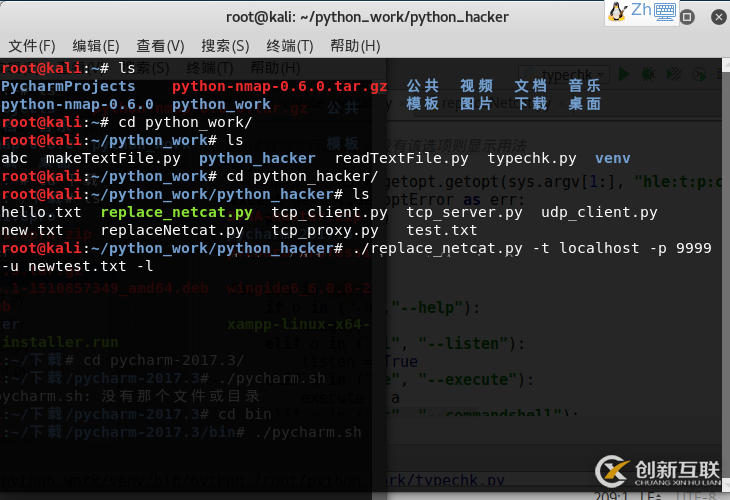Image resolution: width=730 pixels, height=500 pixels.
Task: Click the 文档 folder name
Action: click(531, 86)
